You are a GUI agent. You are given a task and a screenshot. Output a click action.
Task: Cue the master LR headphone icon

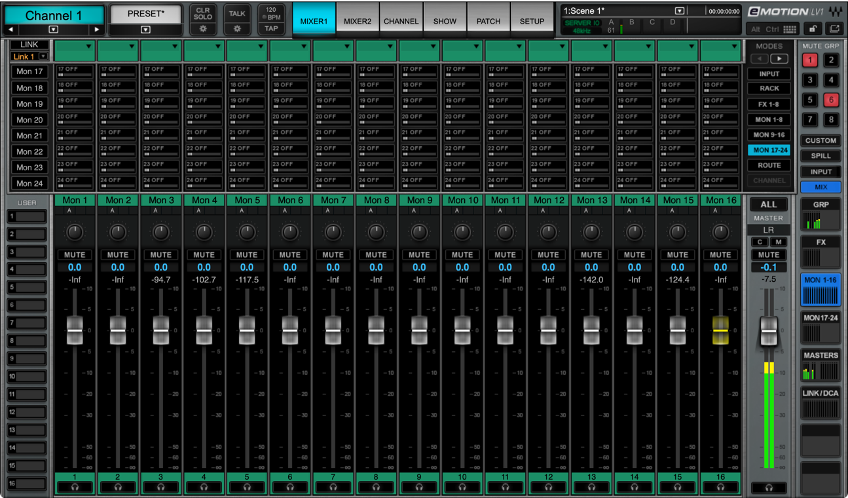(x=768, y=488)
